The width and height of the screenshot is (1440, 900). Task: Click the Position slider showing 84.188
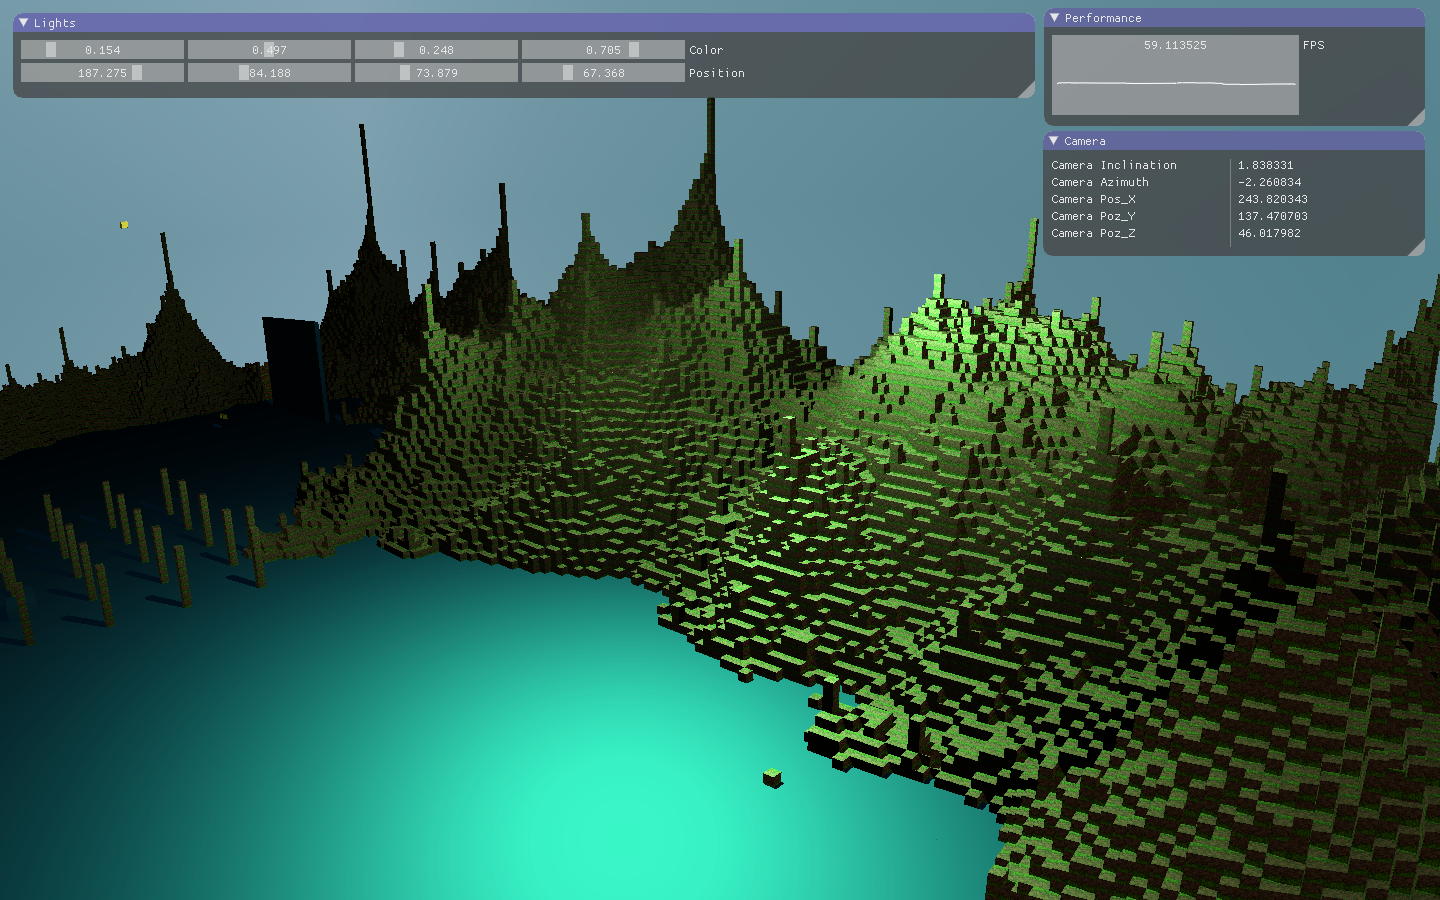pyautogui.click(x=269, y=73)
